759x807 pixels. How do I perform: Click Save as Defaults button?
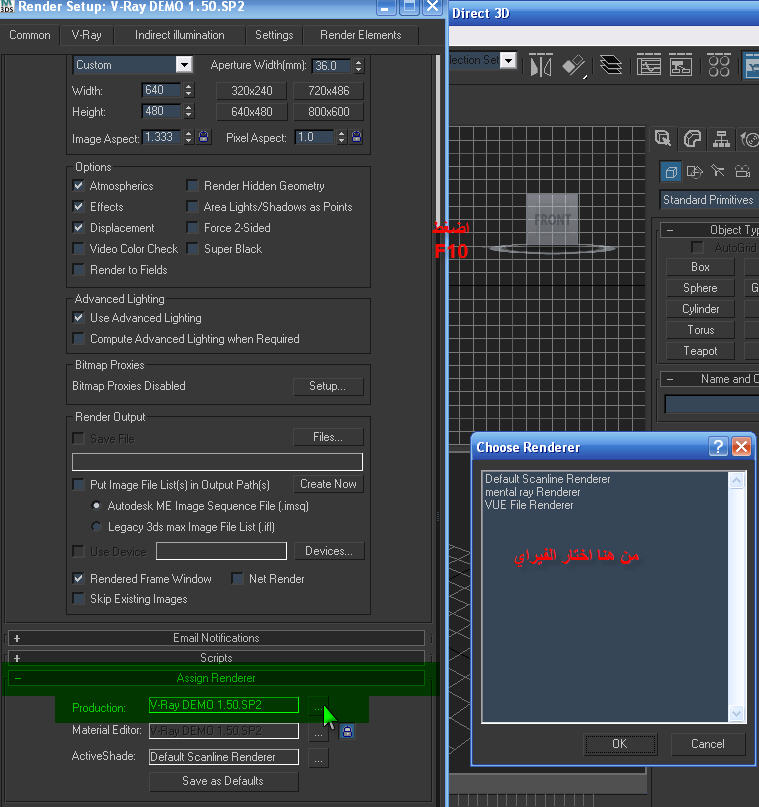pos(223,781)
